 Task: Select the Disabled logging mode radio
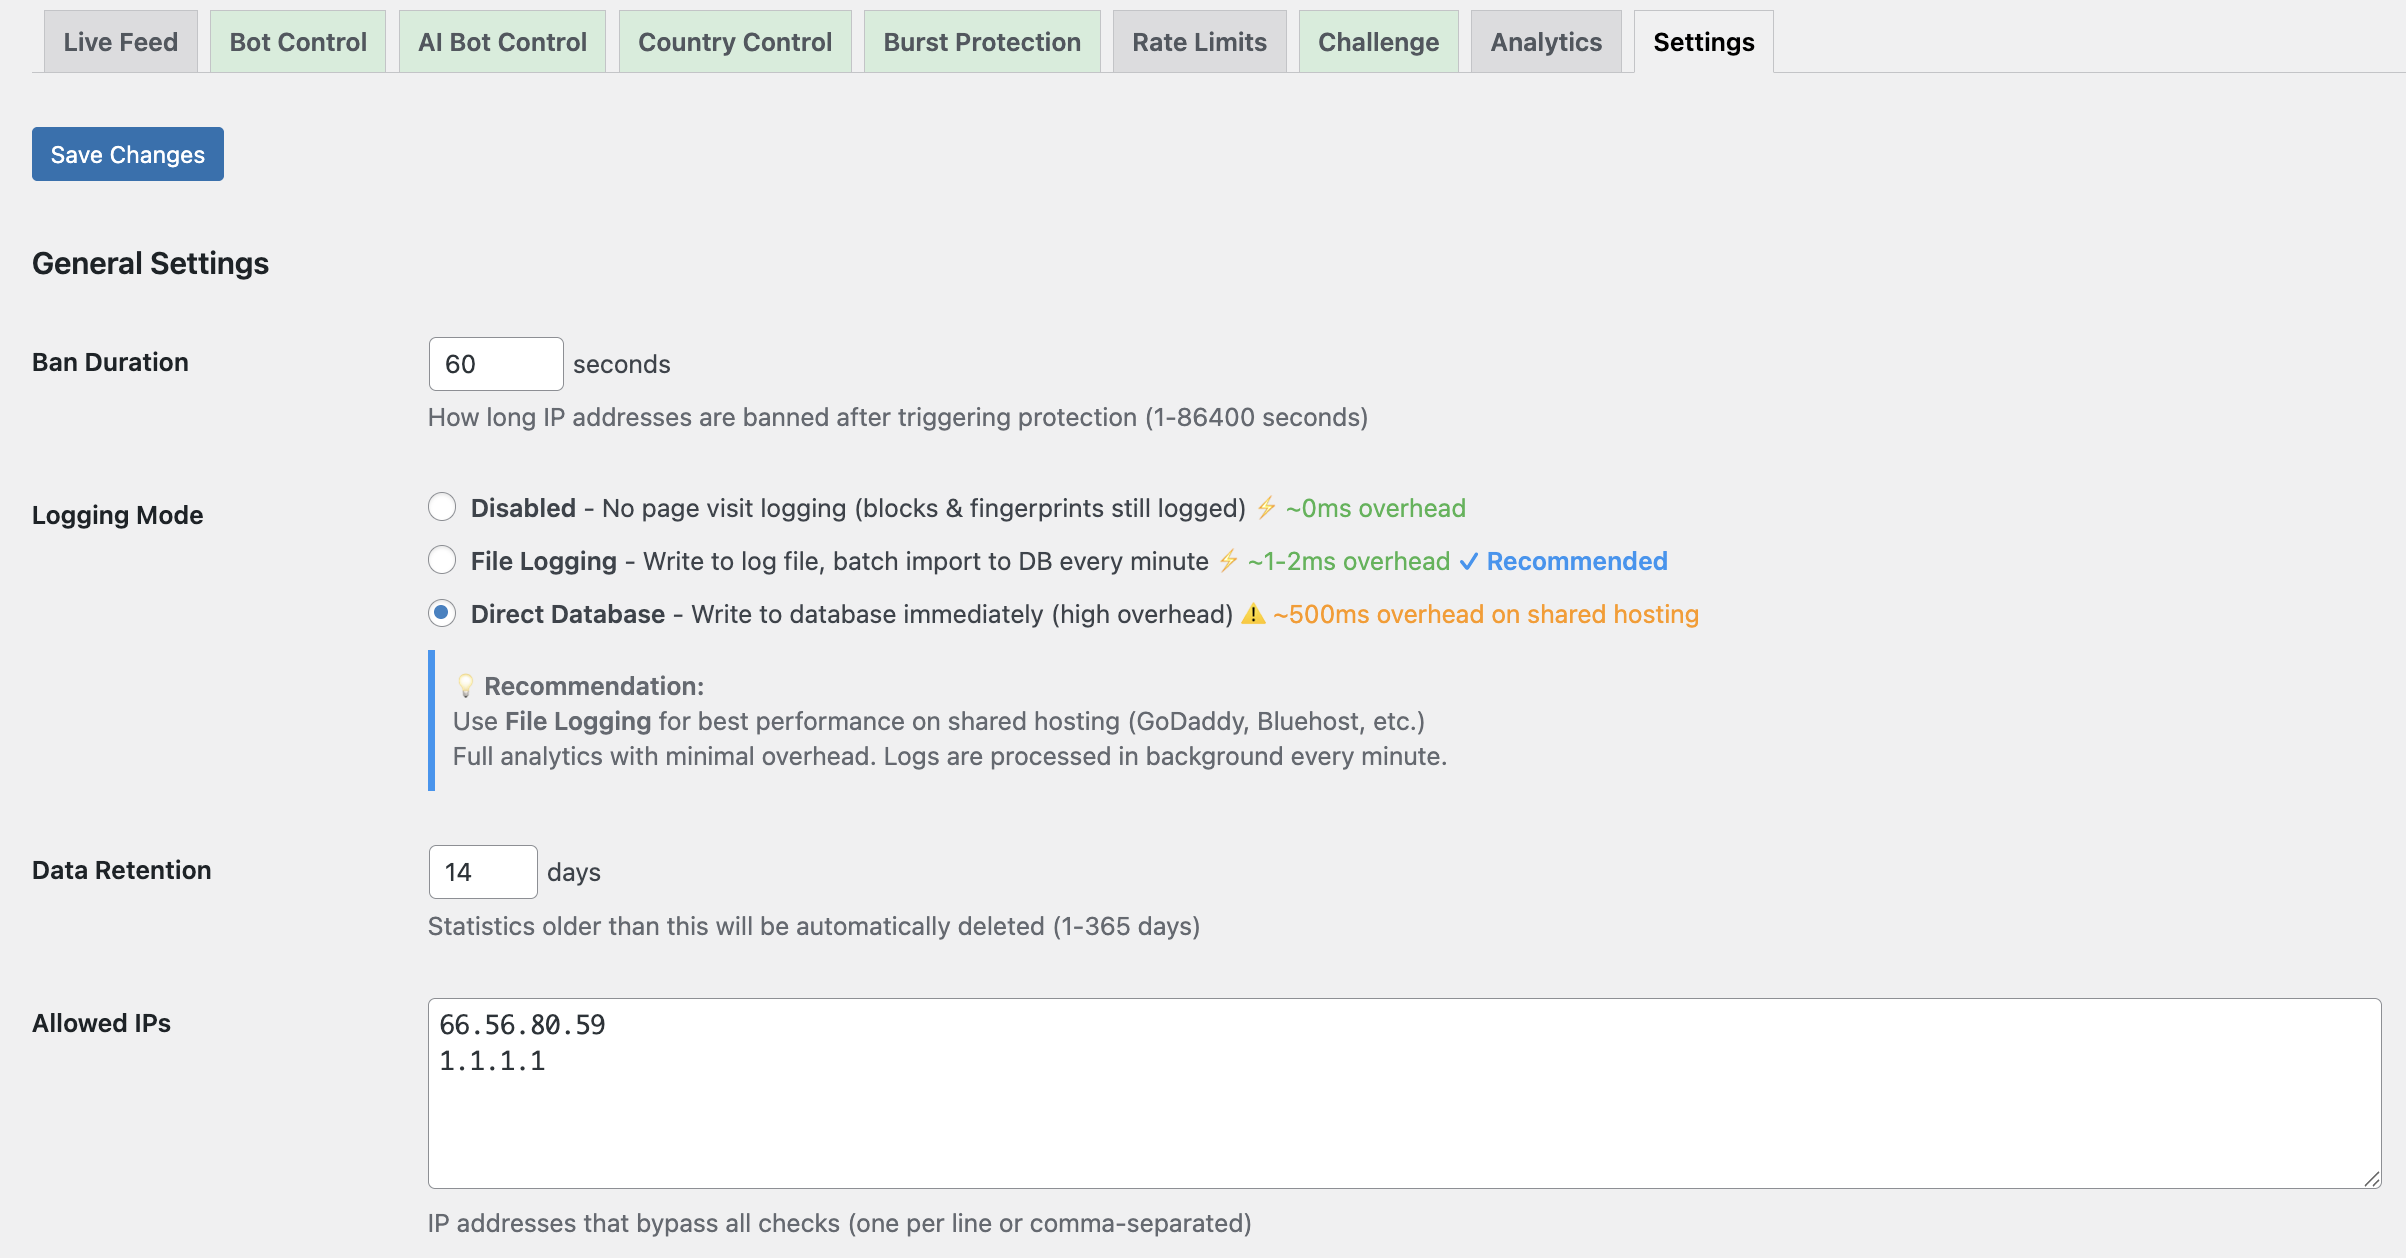tap(442, 507)
